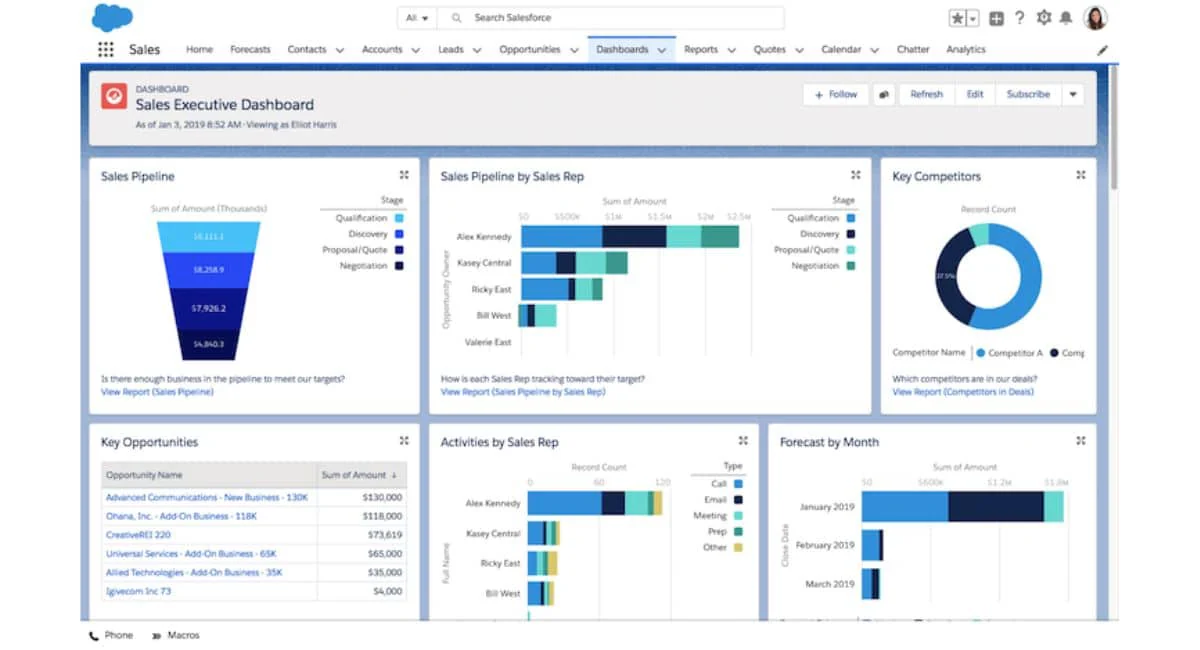Viewport: 1200px width, 650px height.
Task: Open View Report (Competitors in Deals) link
Action: 963,392
